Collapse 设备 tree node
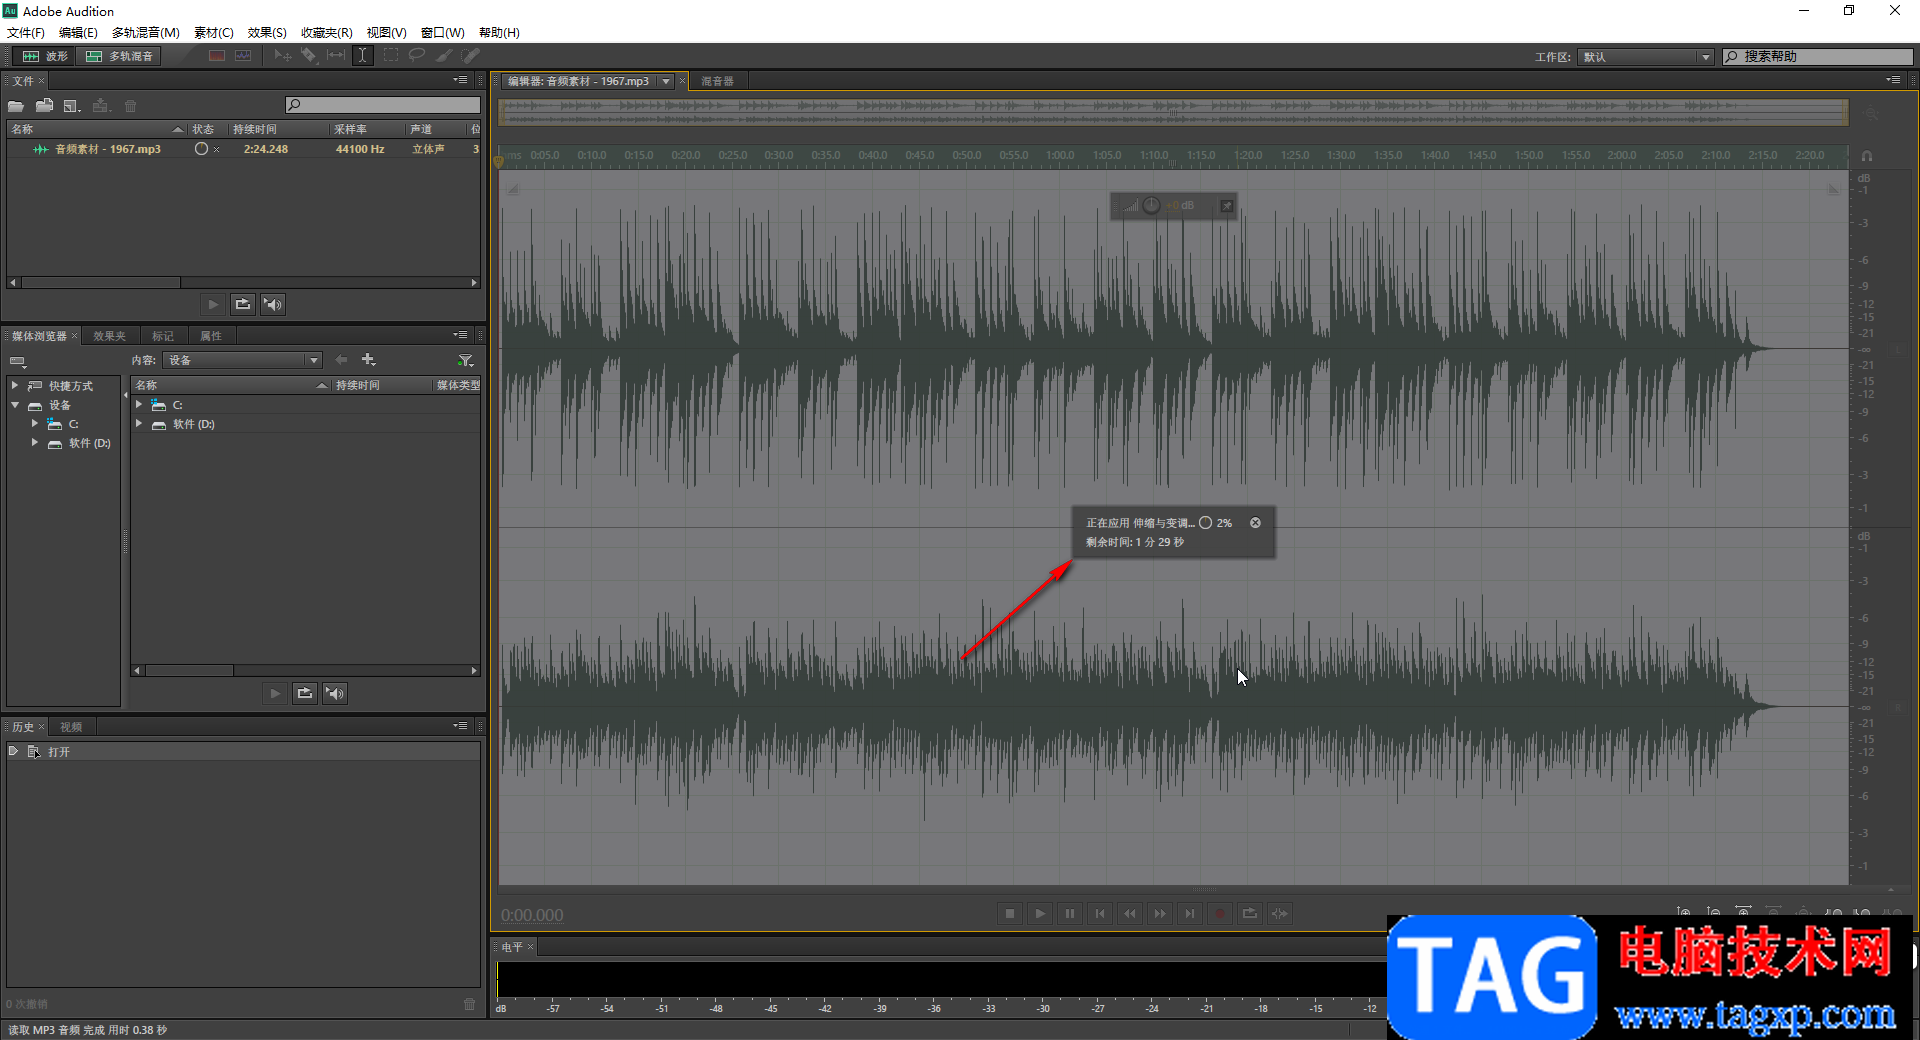1920x1040 pixels. [15, 405]
